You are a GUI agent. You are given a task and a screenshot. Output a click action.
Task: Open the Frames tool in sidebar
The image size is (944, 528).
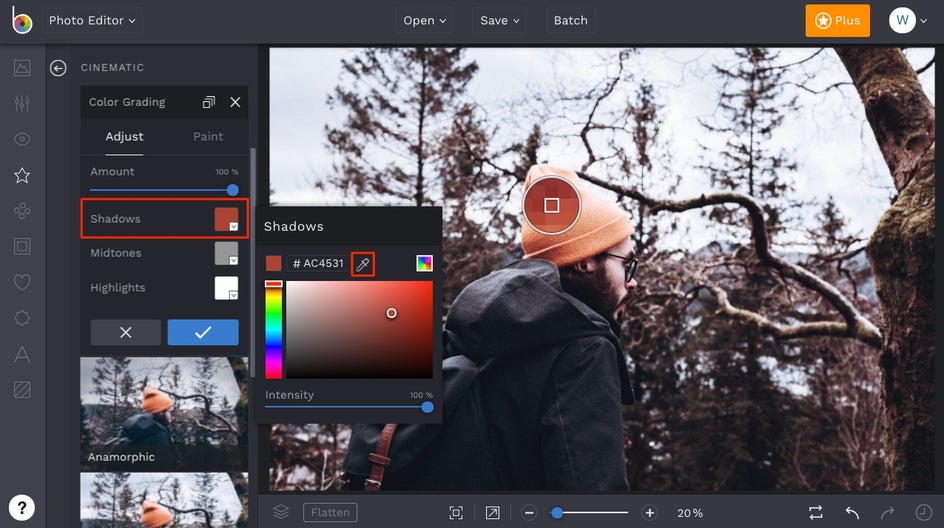[x=22, y=246]
